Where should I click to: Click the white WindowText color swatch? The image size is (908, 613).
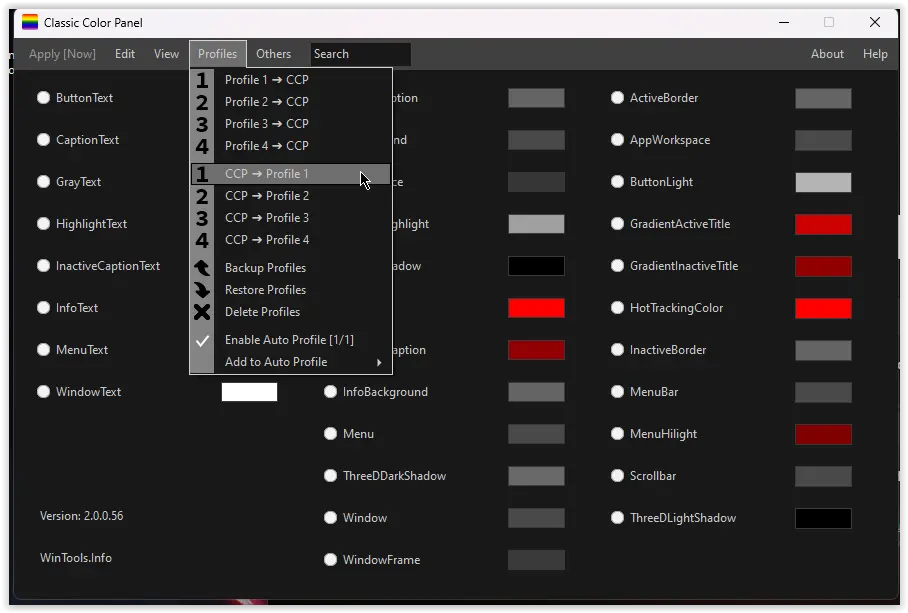[x=250, y=392]
